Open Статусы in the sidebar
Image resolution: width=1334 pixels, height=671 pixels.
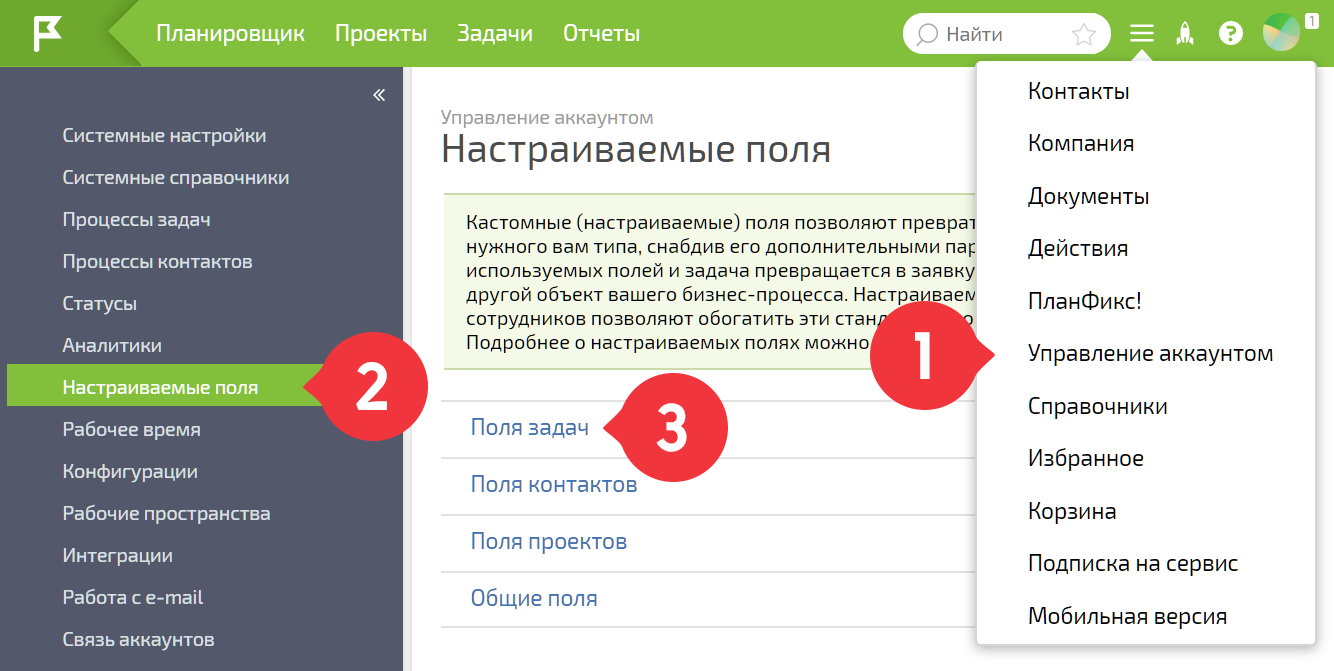point(100,303)
